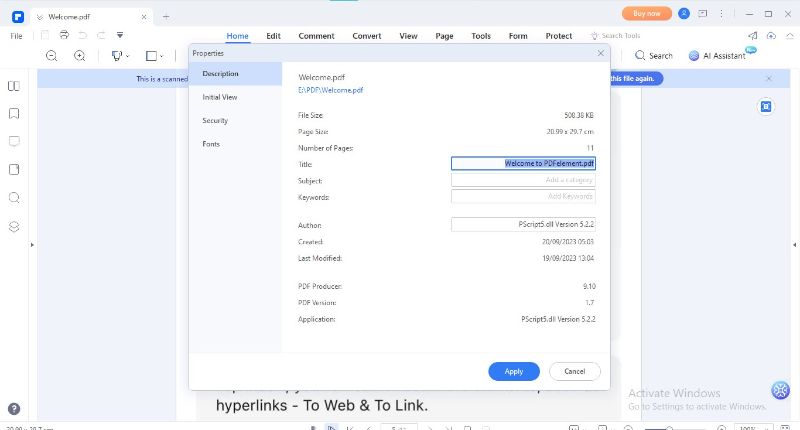Click the Save icon in quick toolbar
This screenshot has height=430, width=800.
[x=45, y=35]
